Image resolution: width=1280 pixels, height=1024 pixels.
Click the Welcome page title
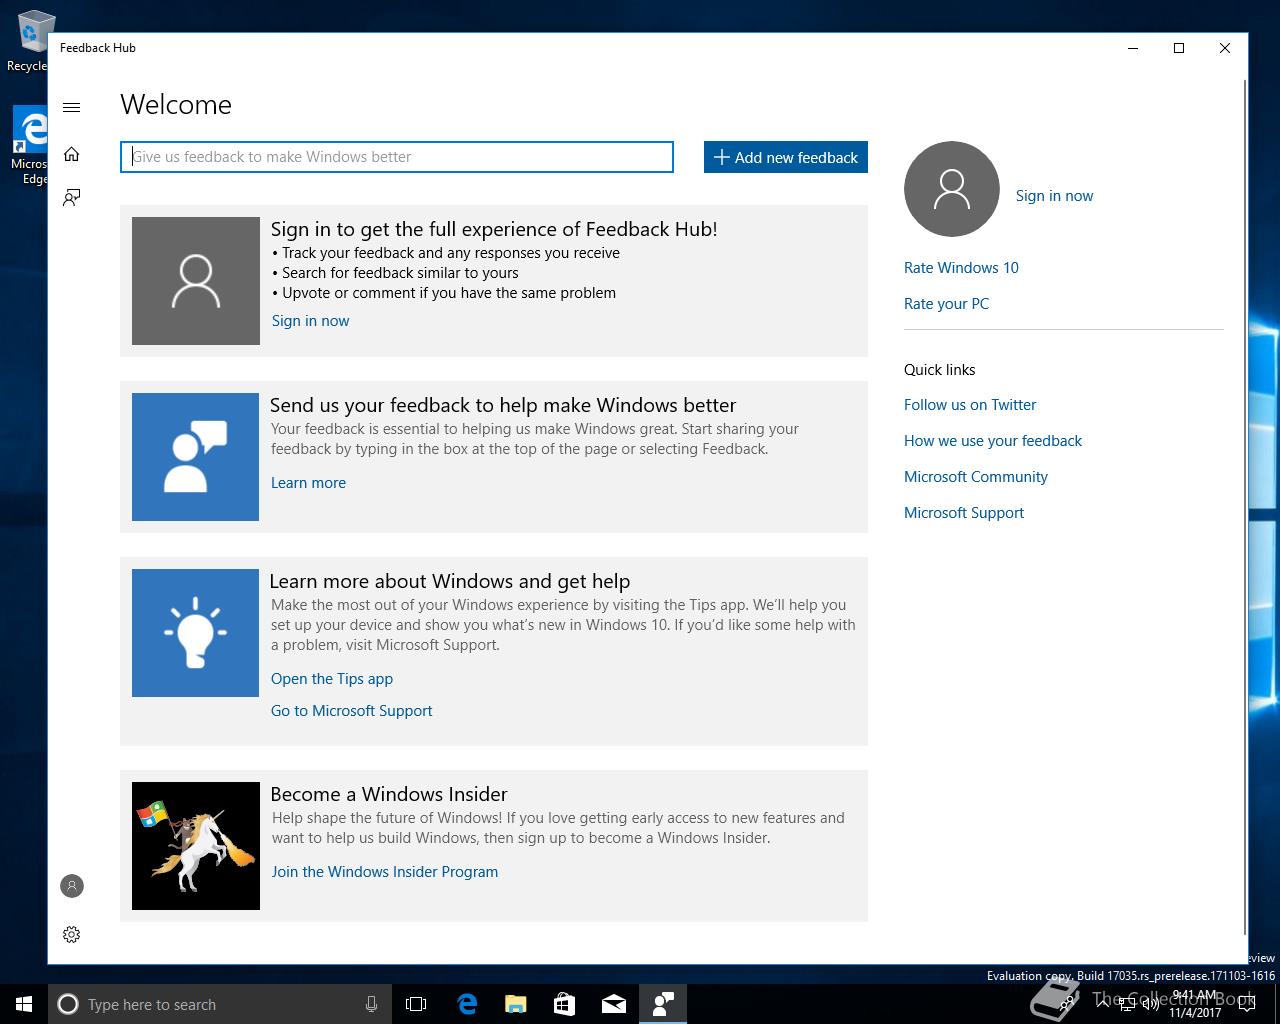[176, 105]
